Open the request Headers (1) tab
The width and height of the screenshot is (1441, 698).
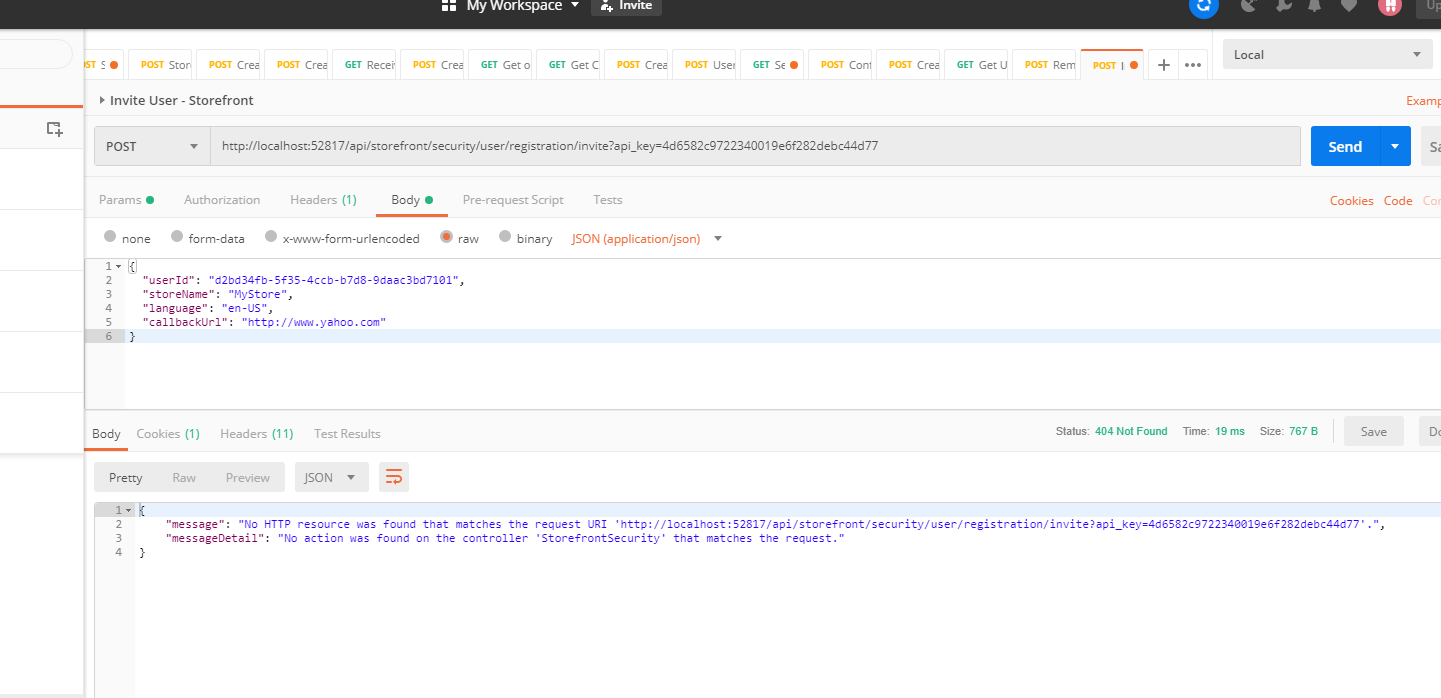(323, 200)
